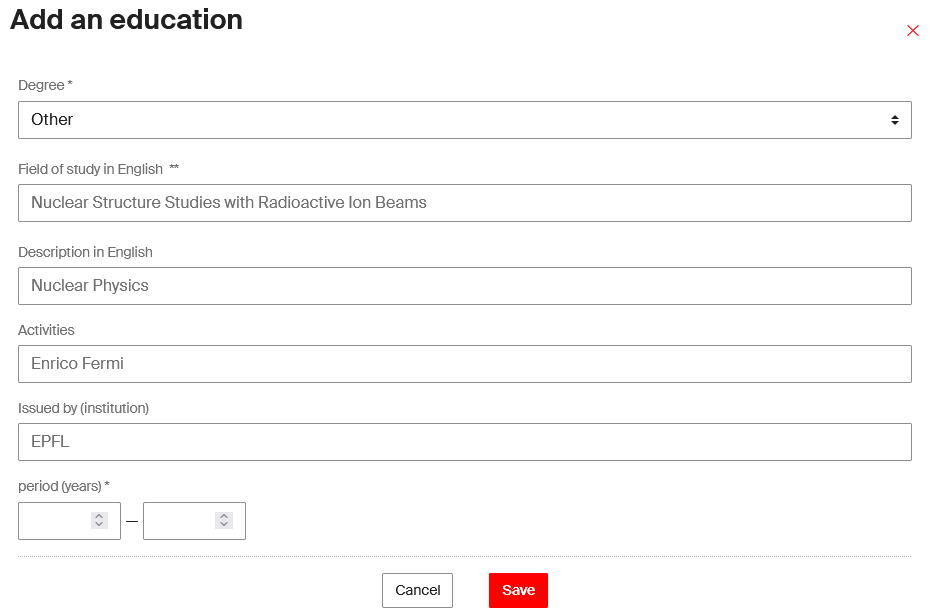Viewport: 934px width, 613px height.
Task: Click the Degree required-field label
Action: pyautogui.click(x=44, y=85)
